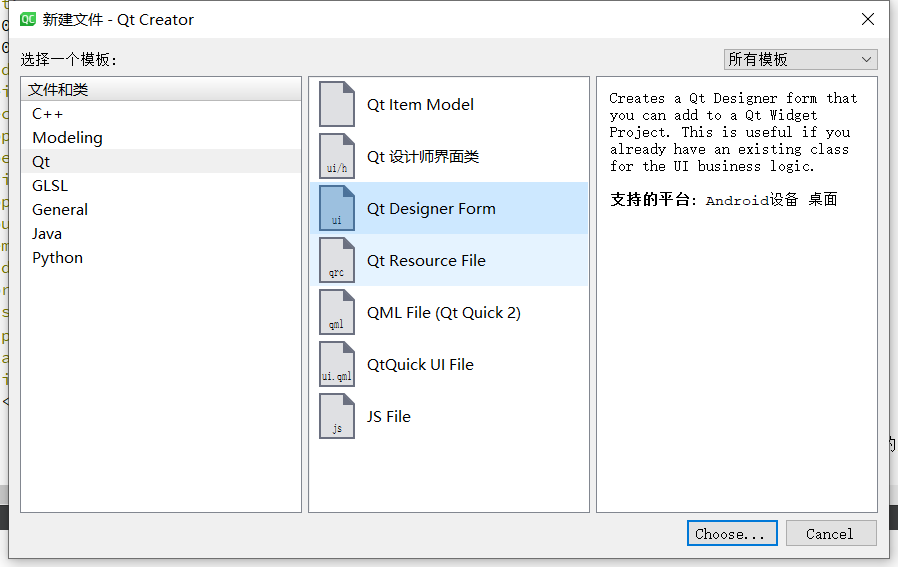Select the Qt category
Screen dimensions: 898x567
point(161,162)
